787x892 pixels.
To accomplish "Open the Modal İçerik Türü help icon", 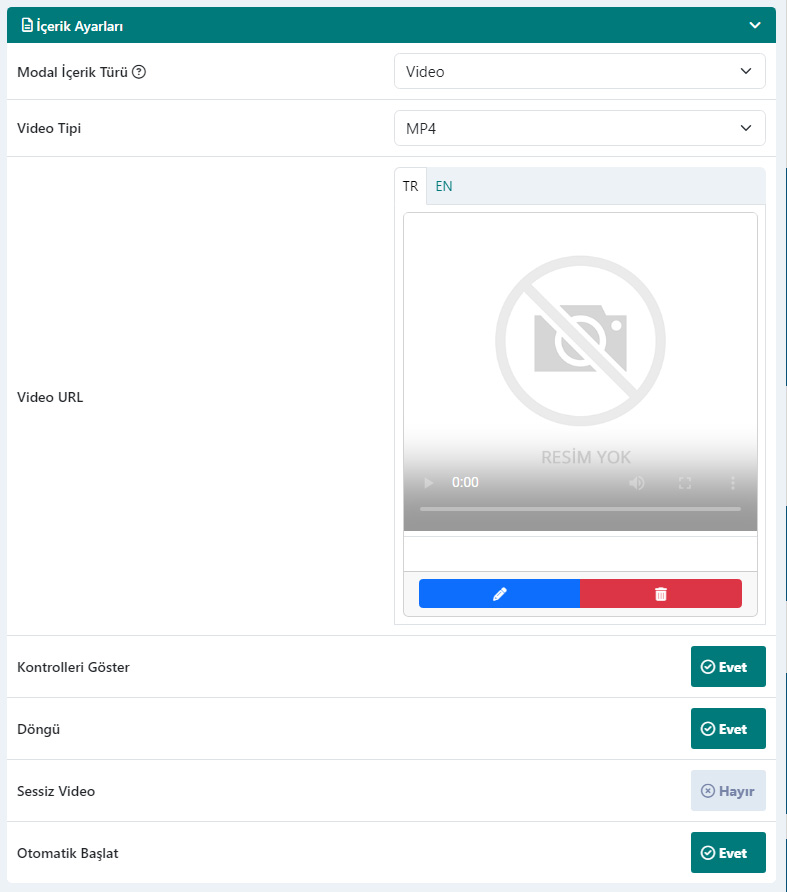I will pyautogui.click(x=139, y=72).
